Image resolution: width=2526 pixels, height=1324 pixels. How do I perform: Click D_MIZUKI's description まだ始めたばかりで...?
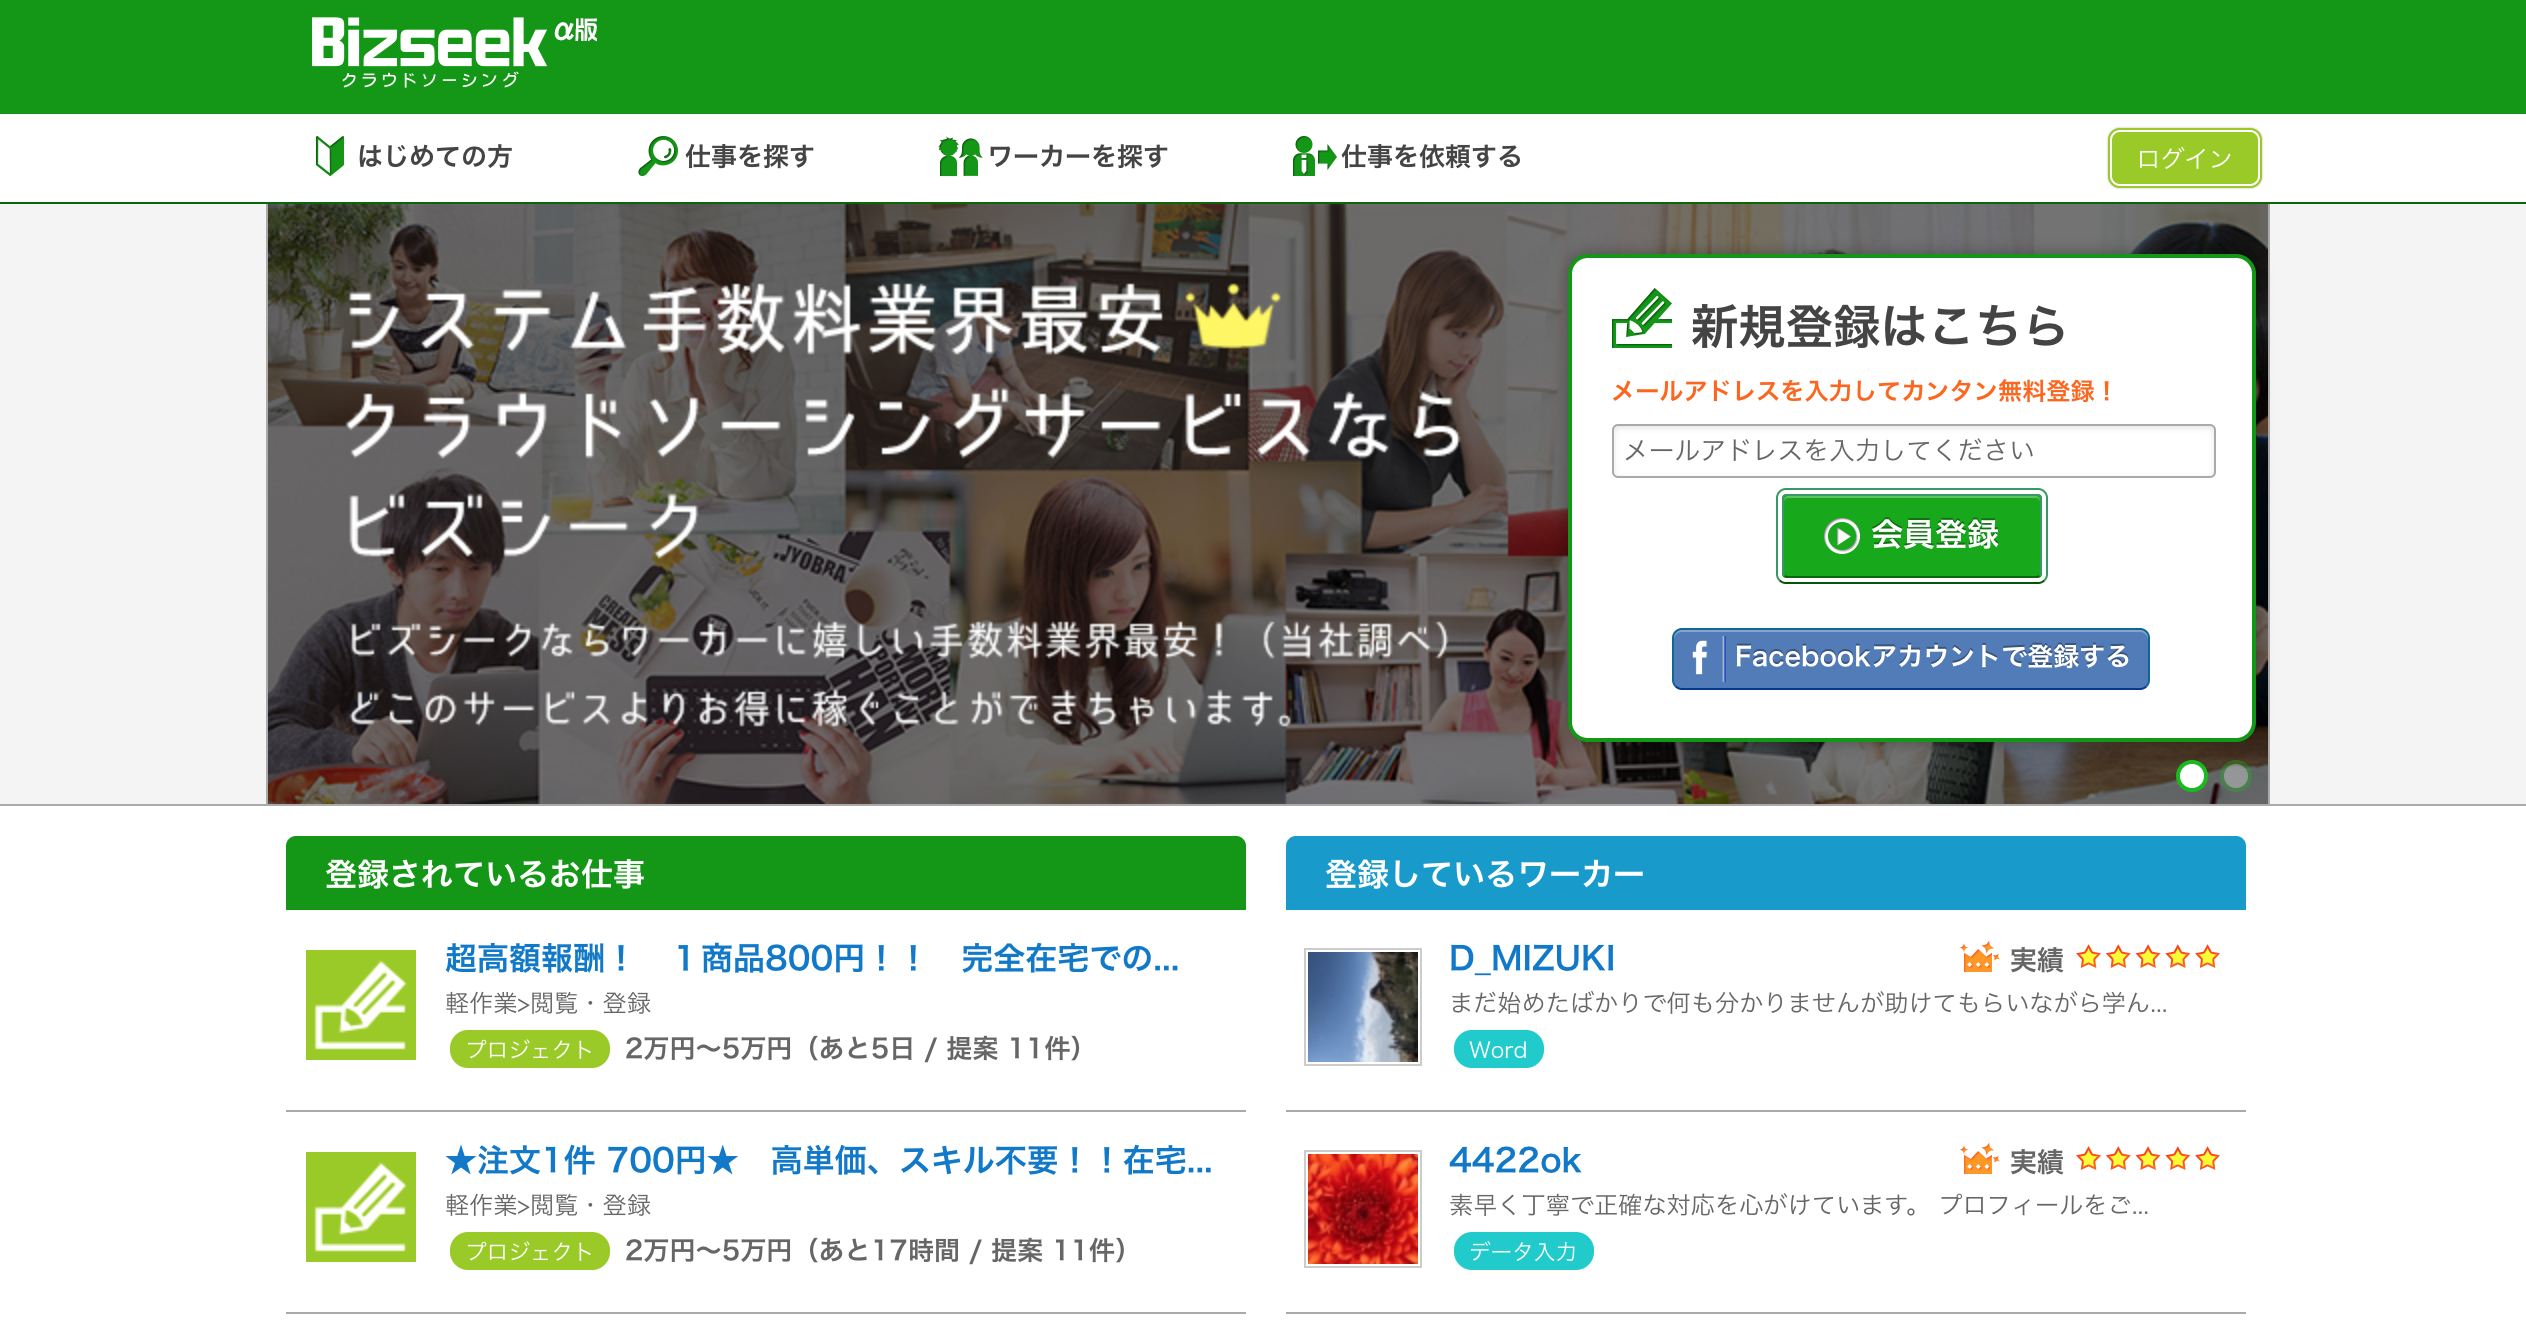1808,1003
